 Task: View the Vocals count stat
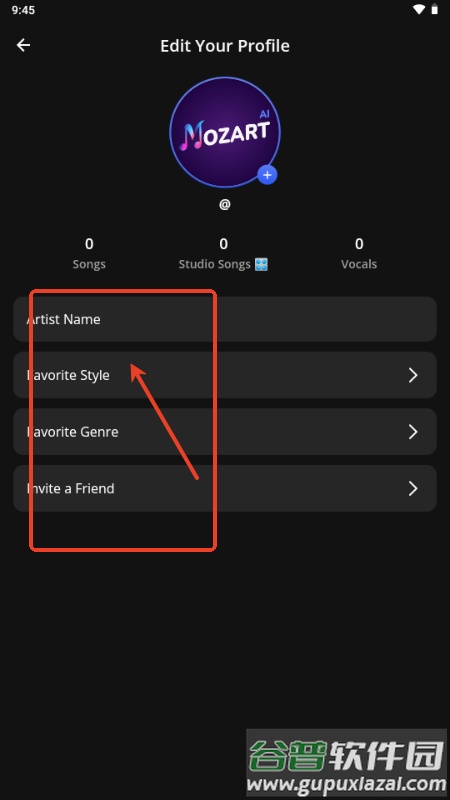click(x=359, y=254)
